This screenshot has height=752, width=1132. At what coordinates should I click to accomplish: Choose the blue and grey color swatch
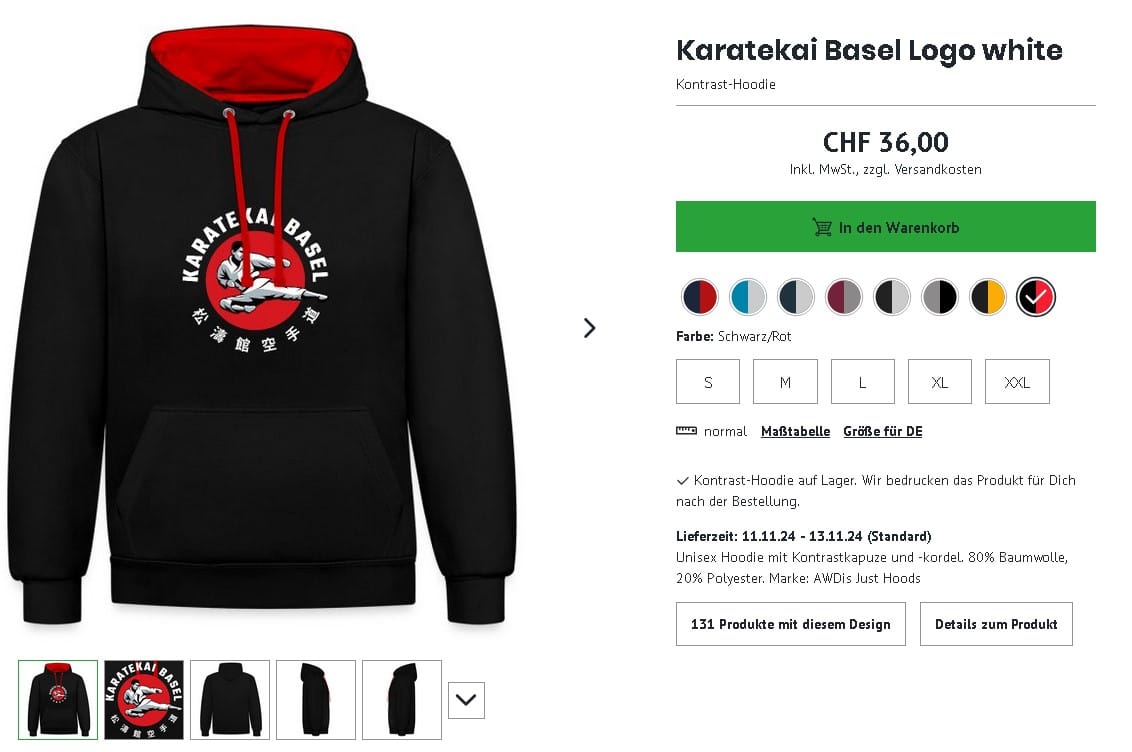[747, 297]
